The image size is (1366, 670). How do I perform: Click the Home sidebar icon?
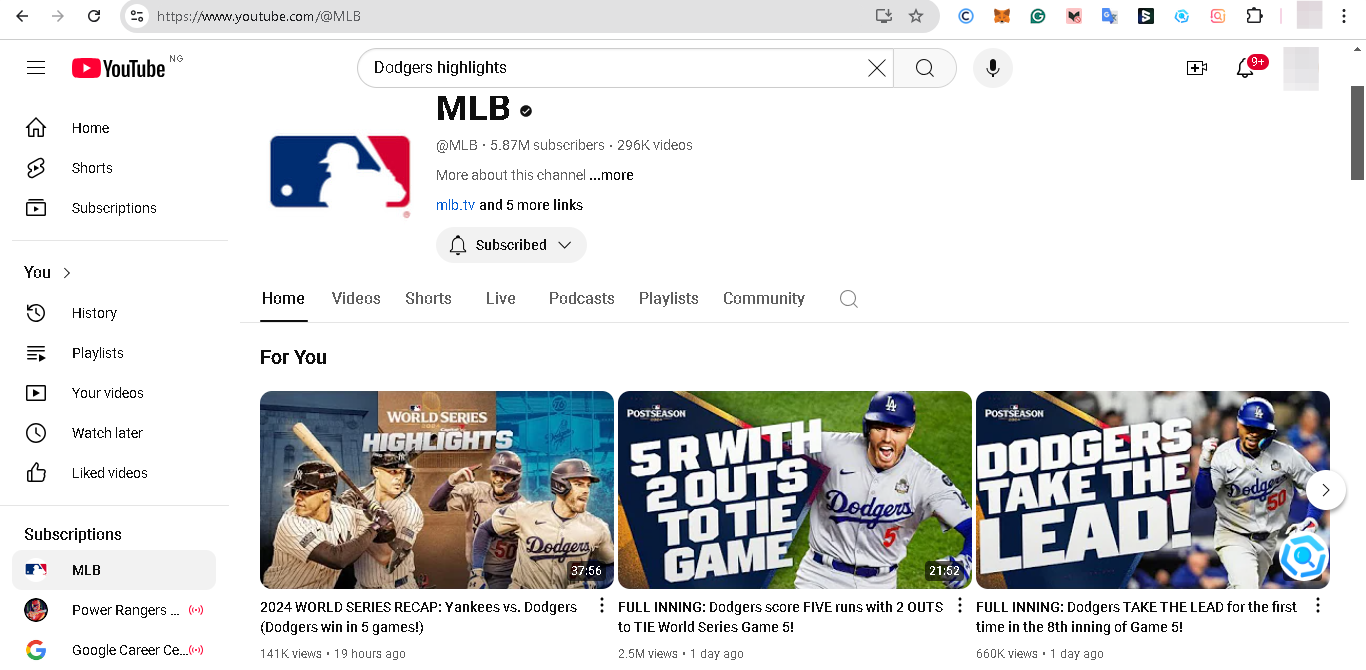click(x=36, y=128)
